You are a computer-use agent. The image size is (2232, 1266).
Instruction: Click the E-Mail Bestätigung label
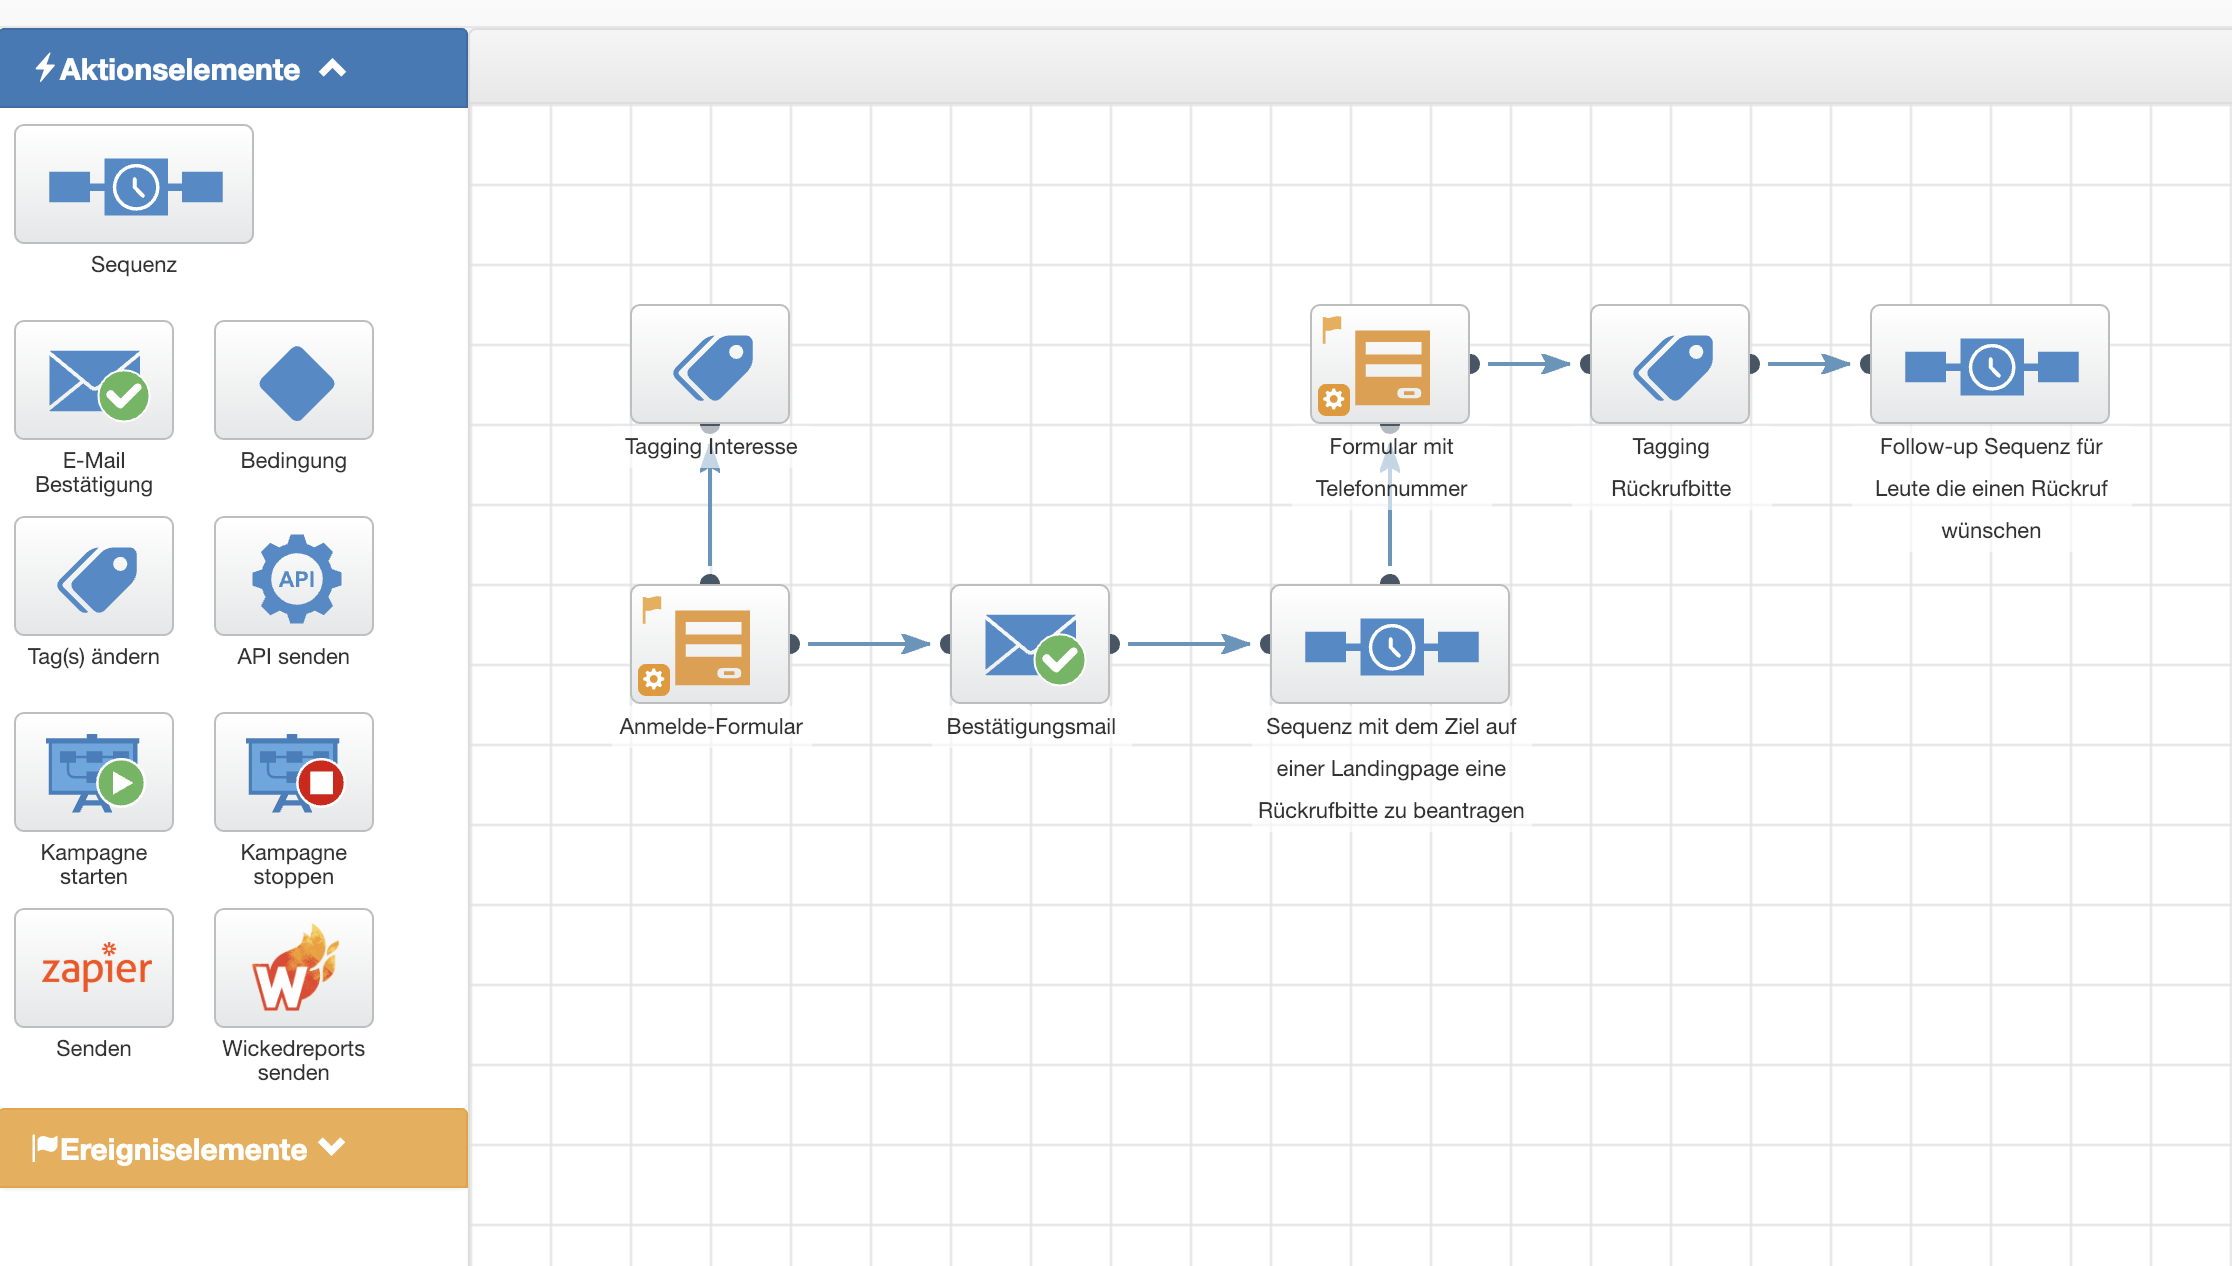[x=94, y=472]
